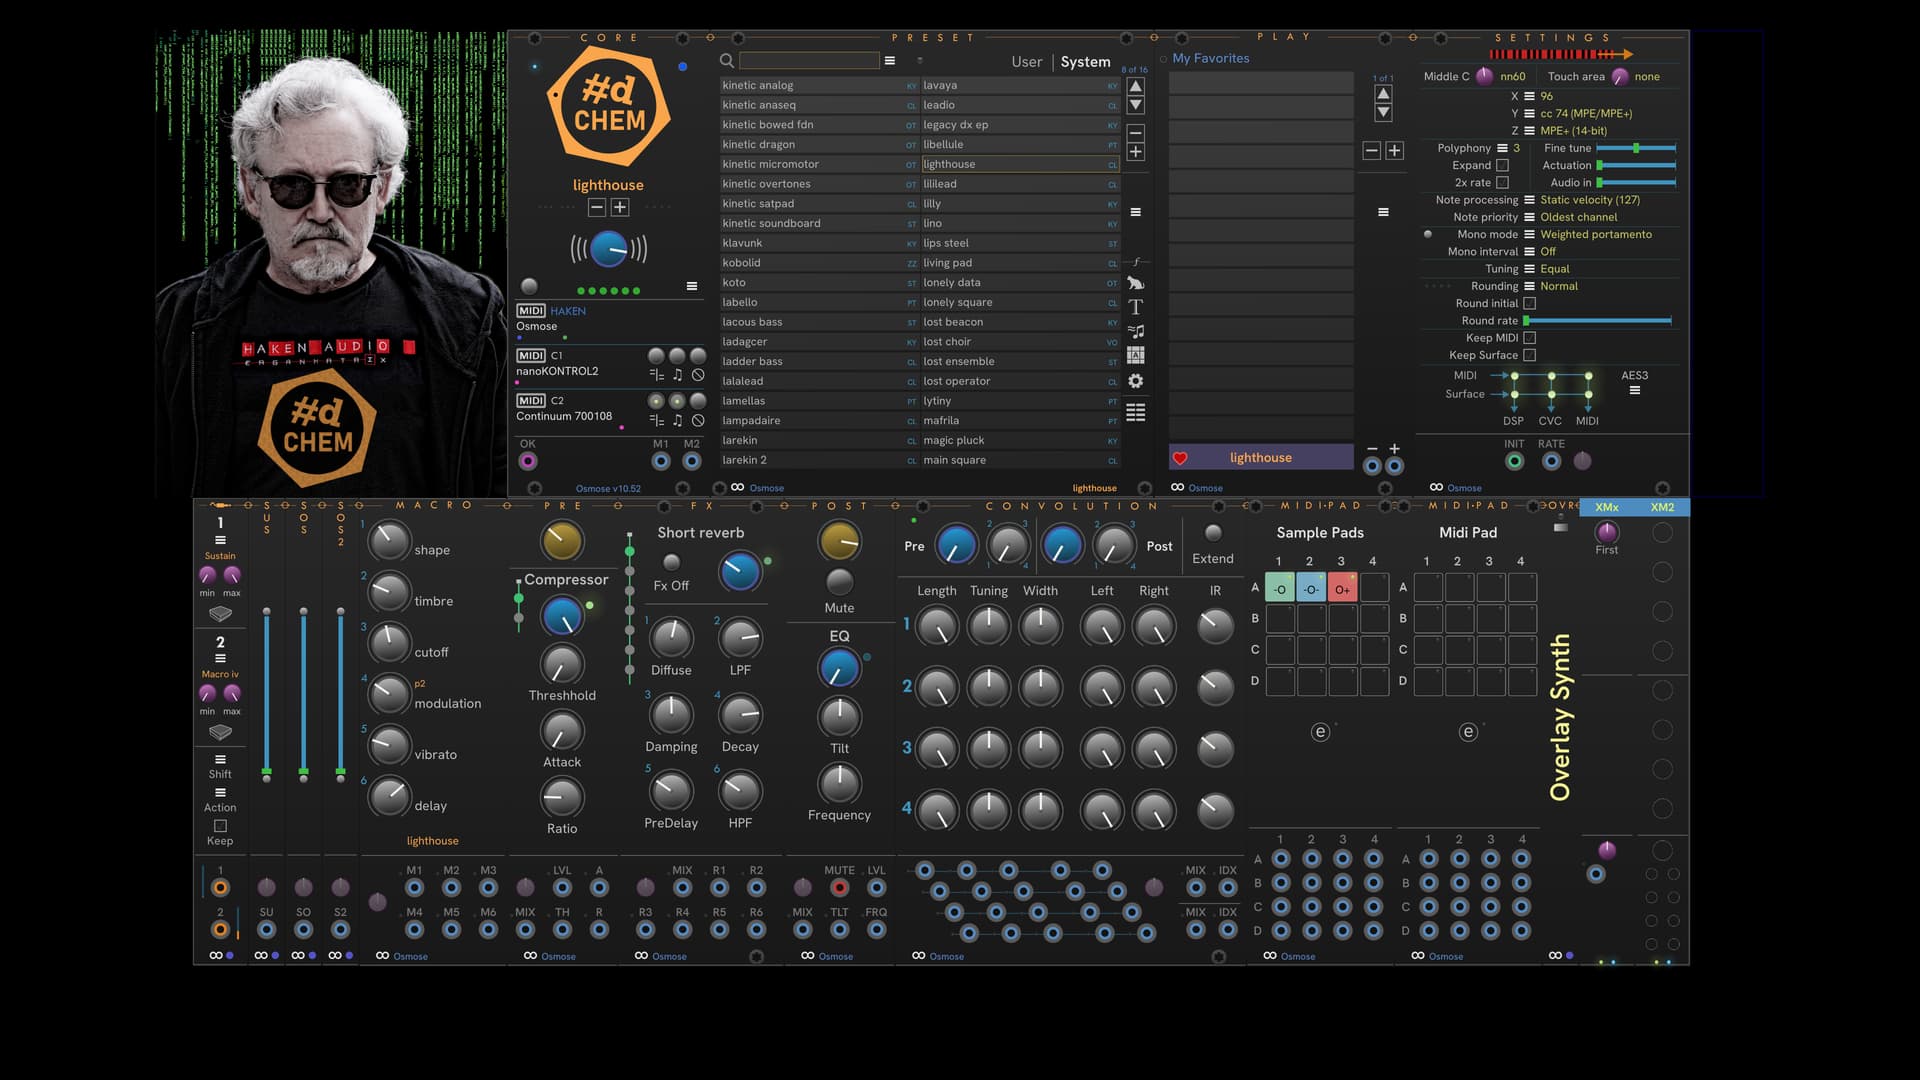Open the Tuning menu set to Equal
Image resolution: width=1920 pixels, height=1080 pixels.
pos(1529,269)
